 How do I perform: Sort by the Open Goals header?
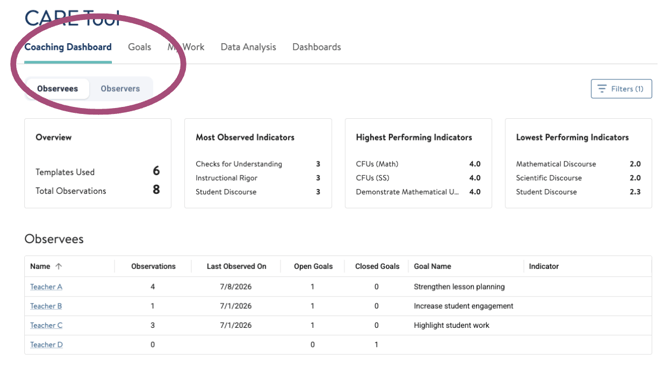pyautogui.click(x=313, y=266)
